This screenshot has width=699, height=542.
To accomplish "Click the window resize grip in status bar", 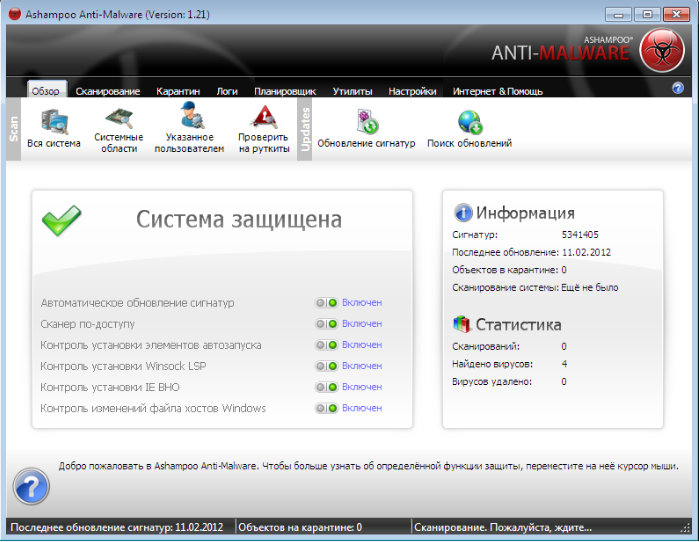I will tap(686, 529).
